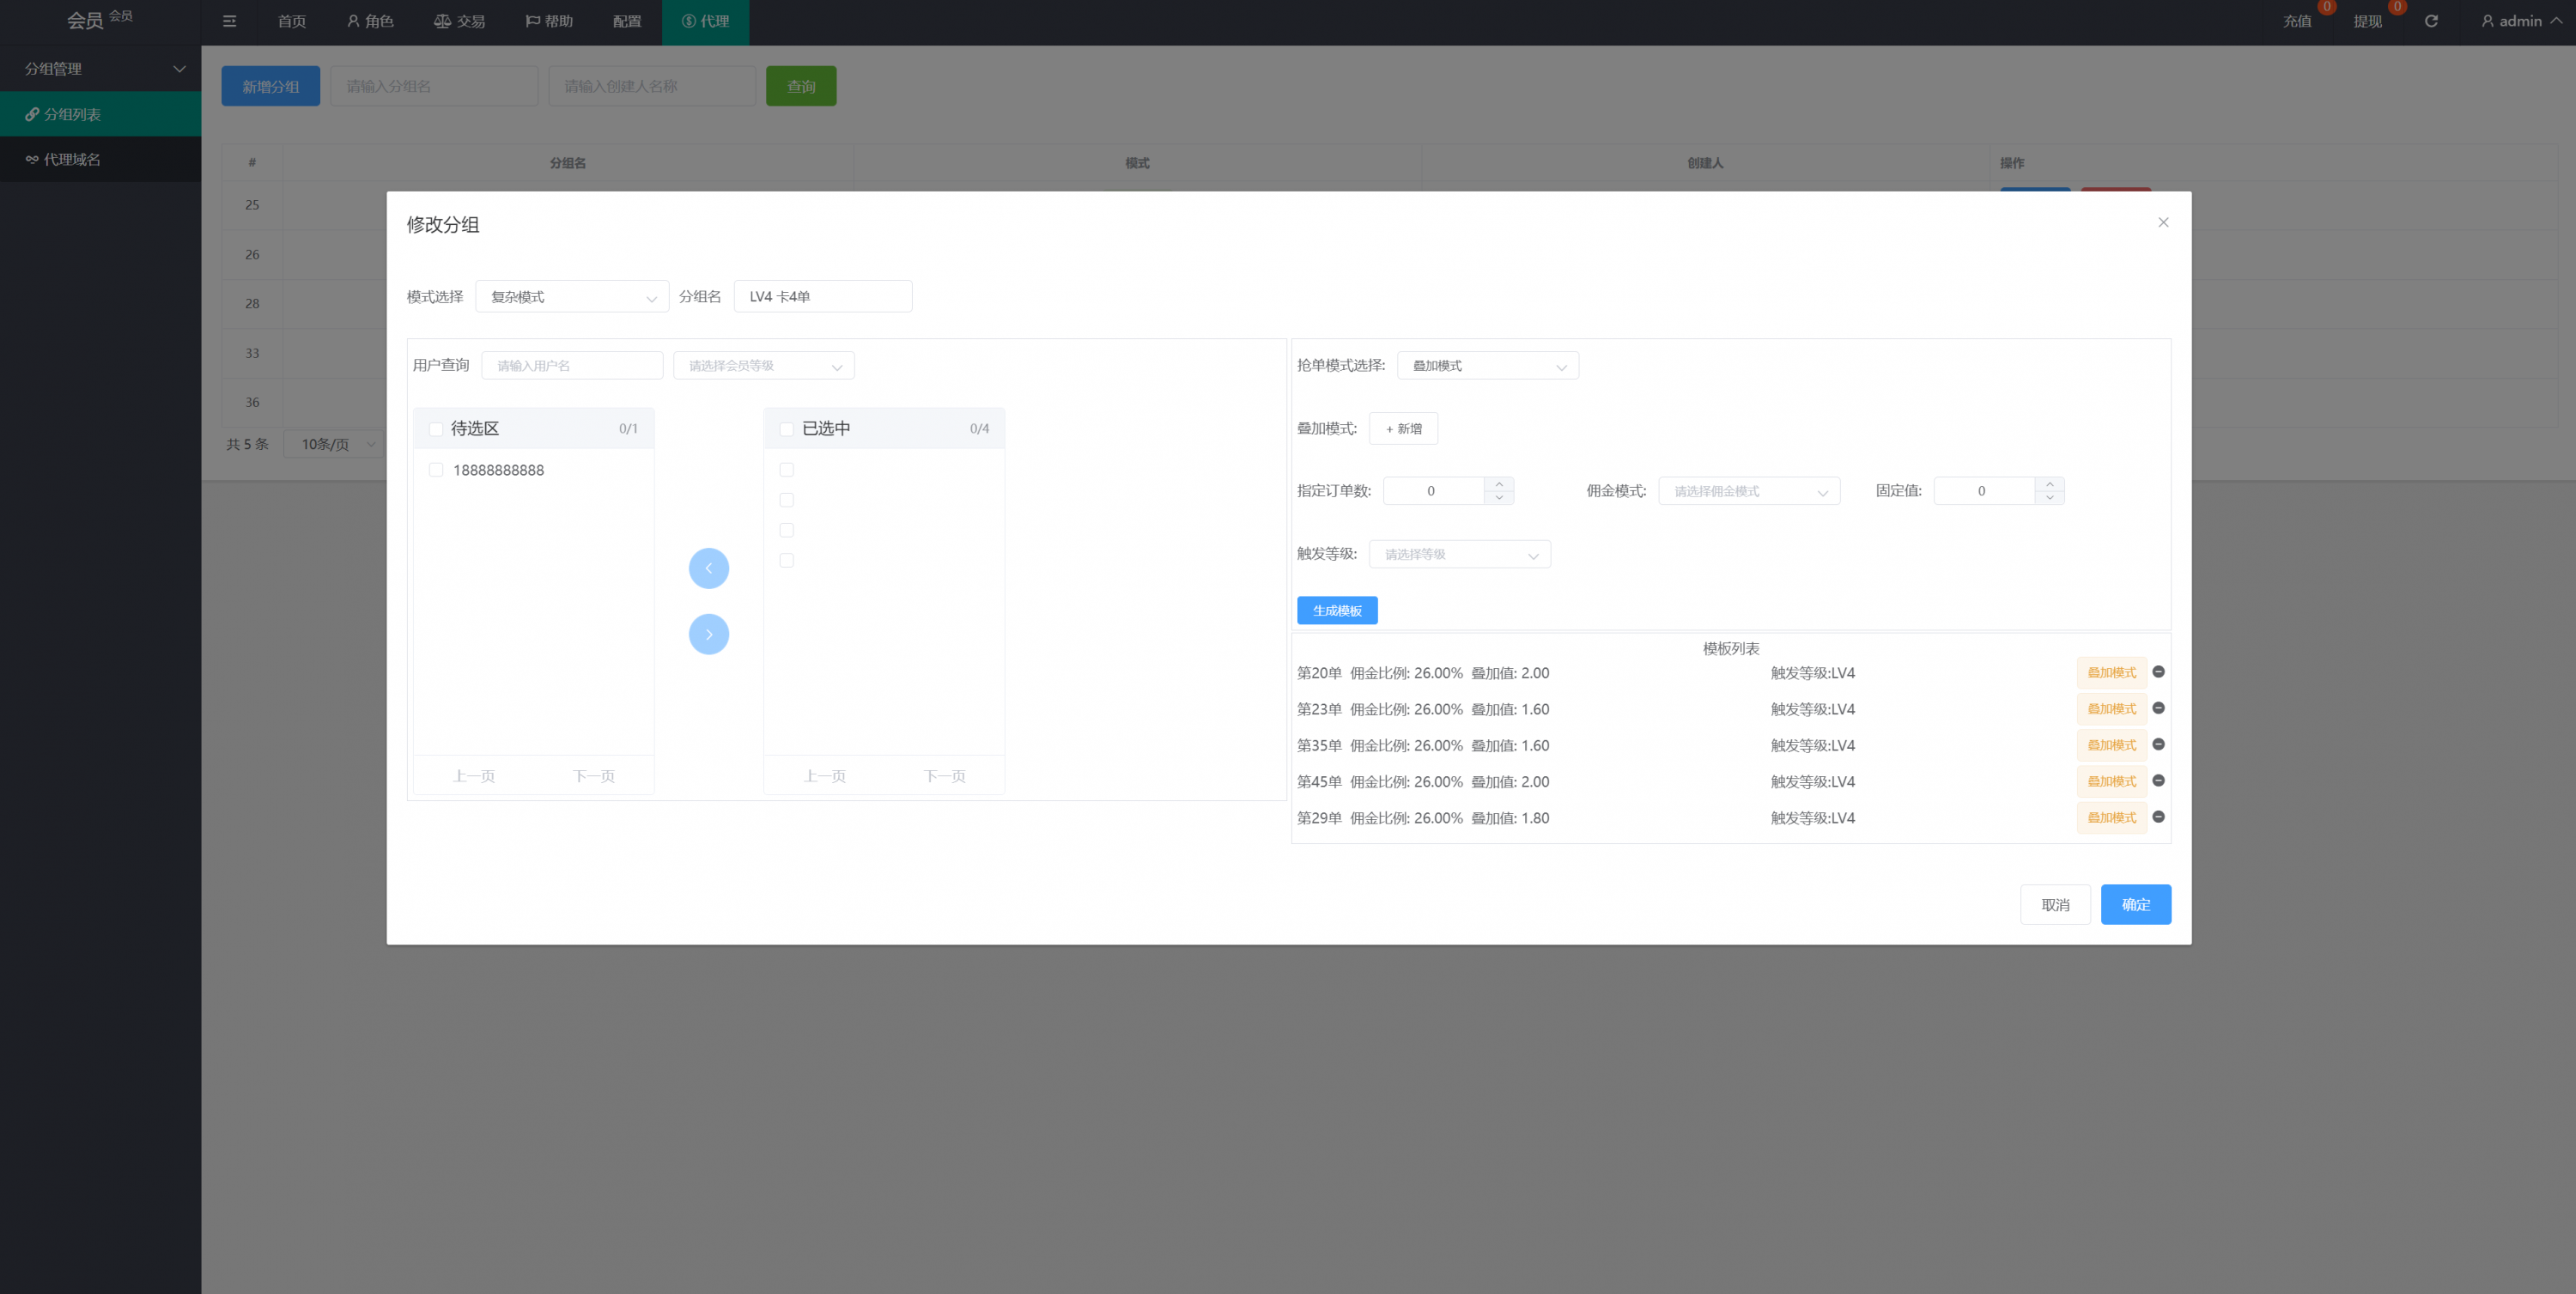Viewport: 2576px width, 1294px height.
Task: Click the 生成模板 button
Action: [1337, 610]
